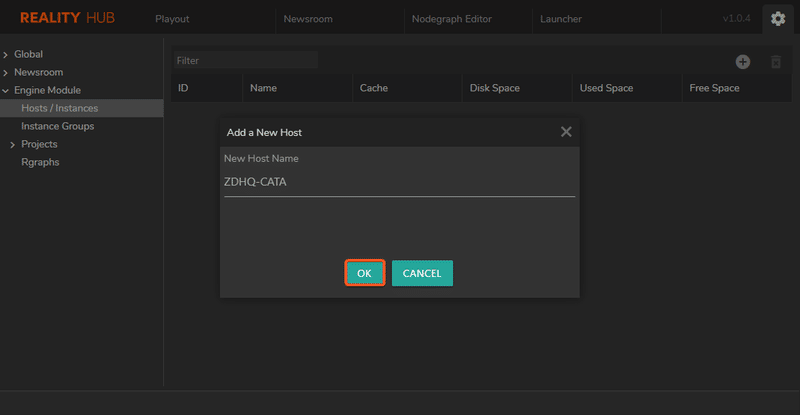This screenshot has width=800, height=415.
Task: Switch to the Playout tab
Action: (x=172, y=19)
